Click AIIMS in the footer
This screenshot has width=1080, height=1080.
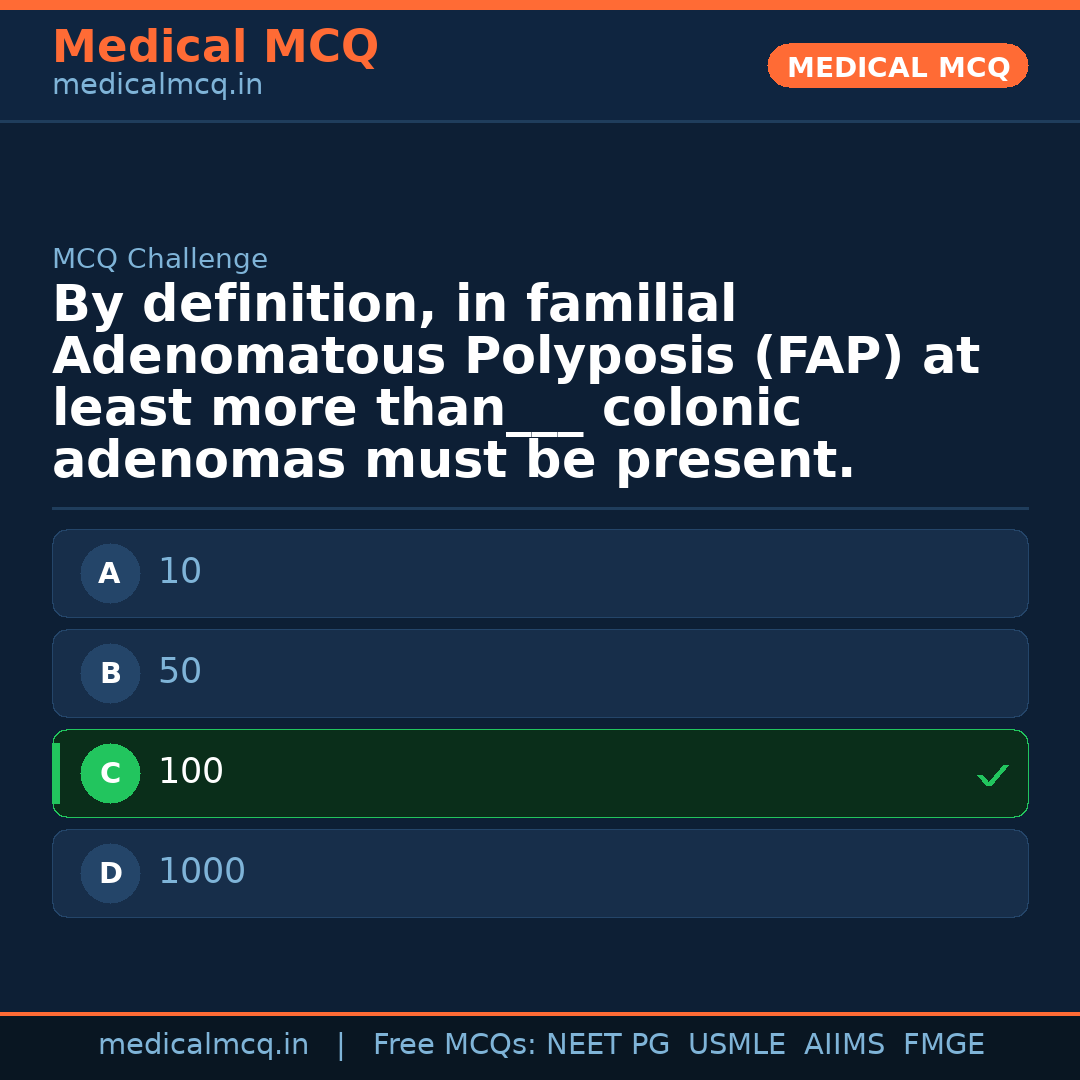pyautogui.click(x=844, y=1045)
